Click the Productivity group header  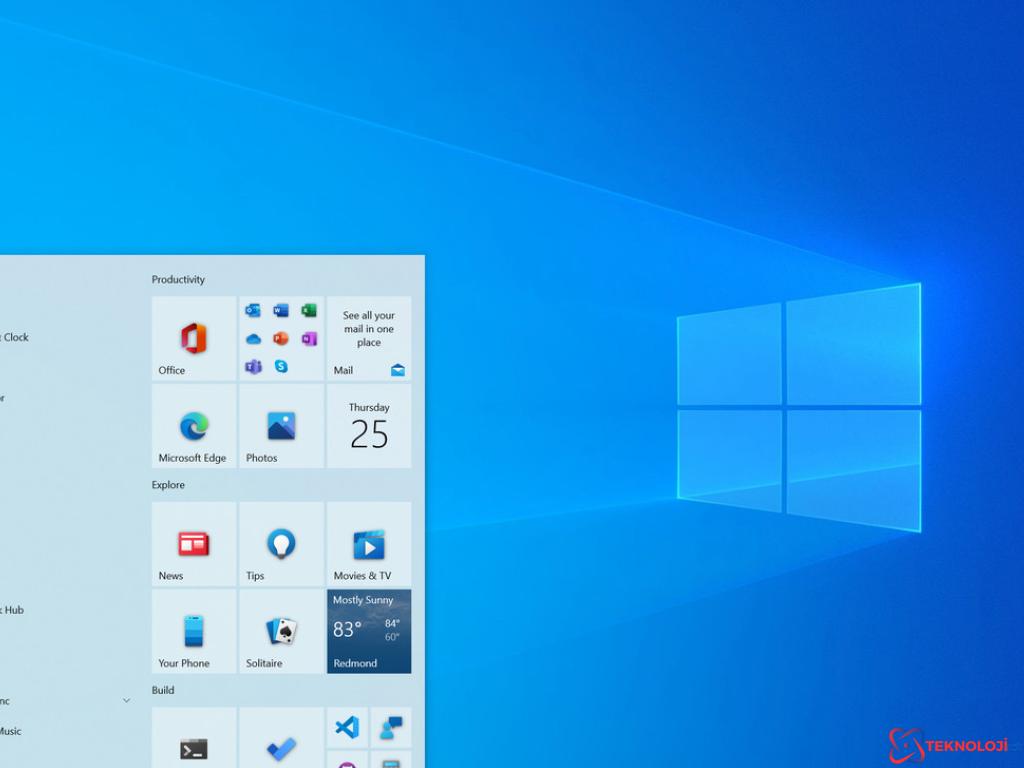178,280
